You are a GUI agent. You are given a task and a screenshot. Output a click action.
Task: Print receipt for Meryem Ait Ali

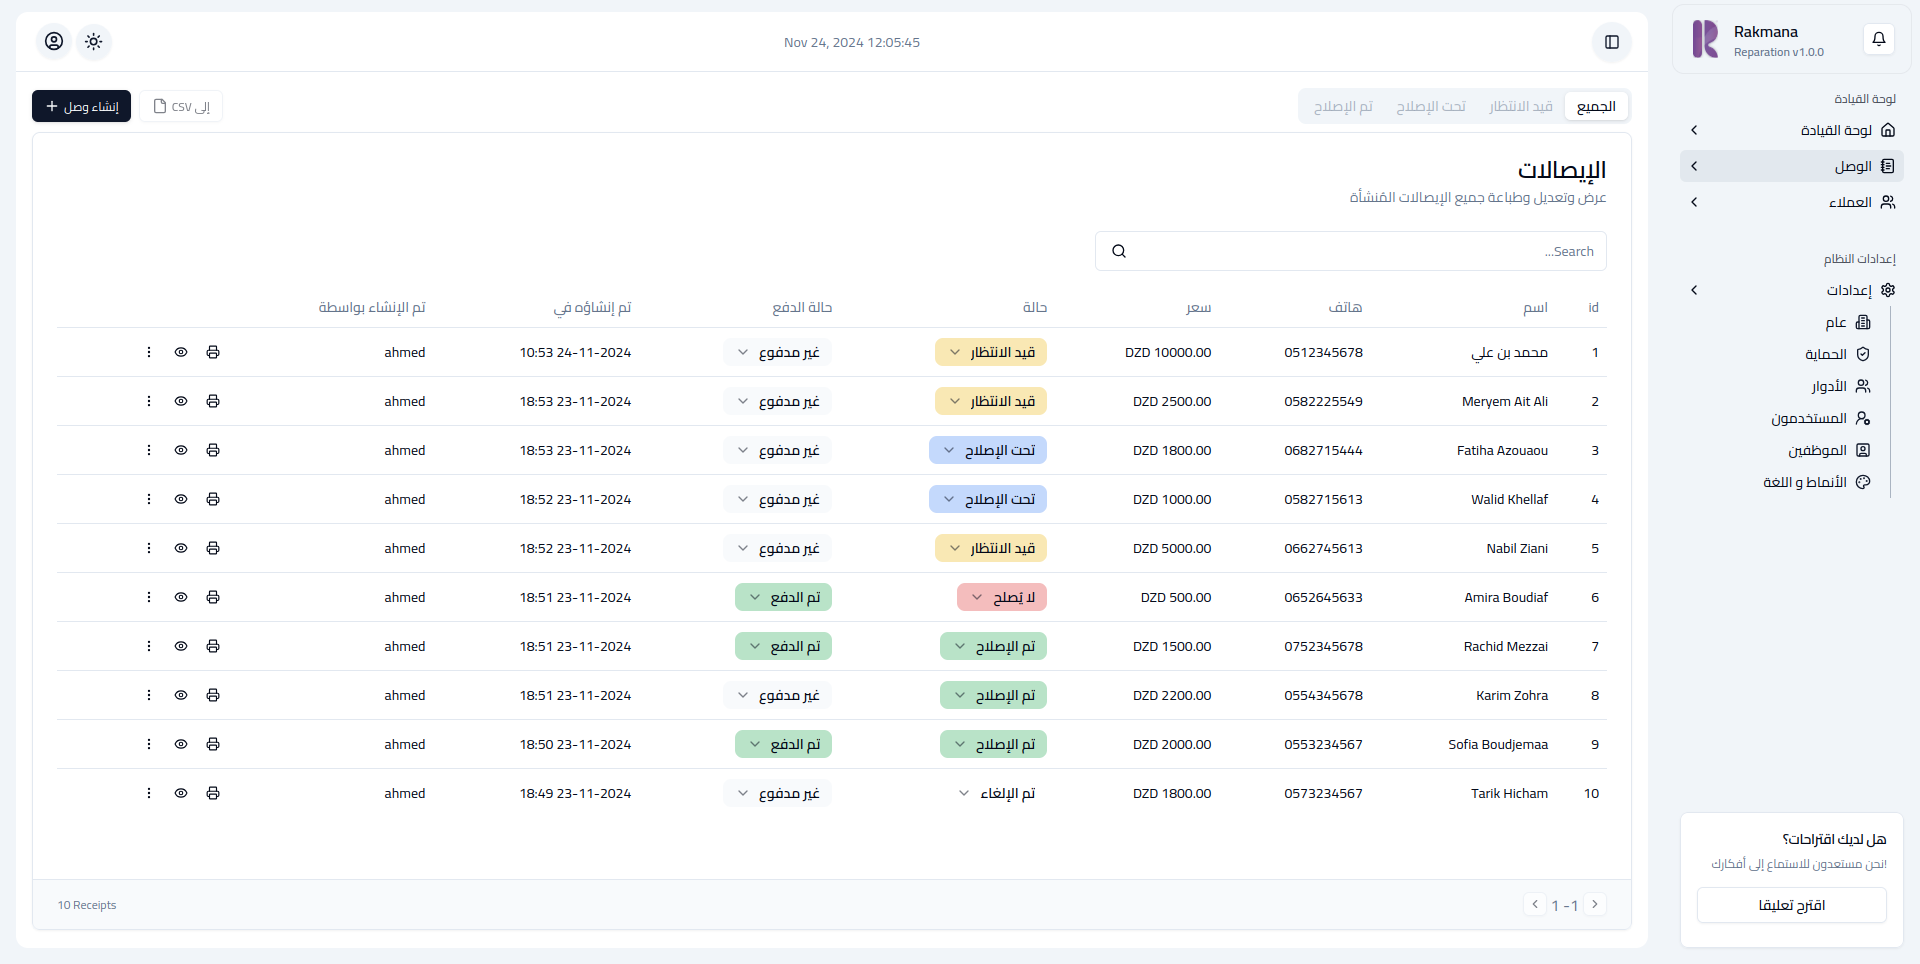[213, 401]
